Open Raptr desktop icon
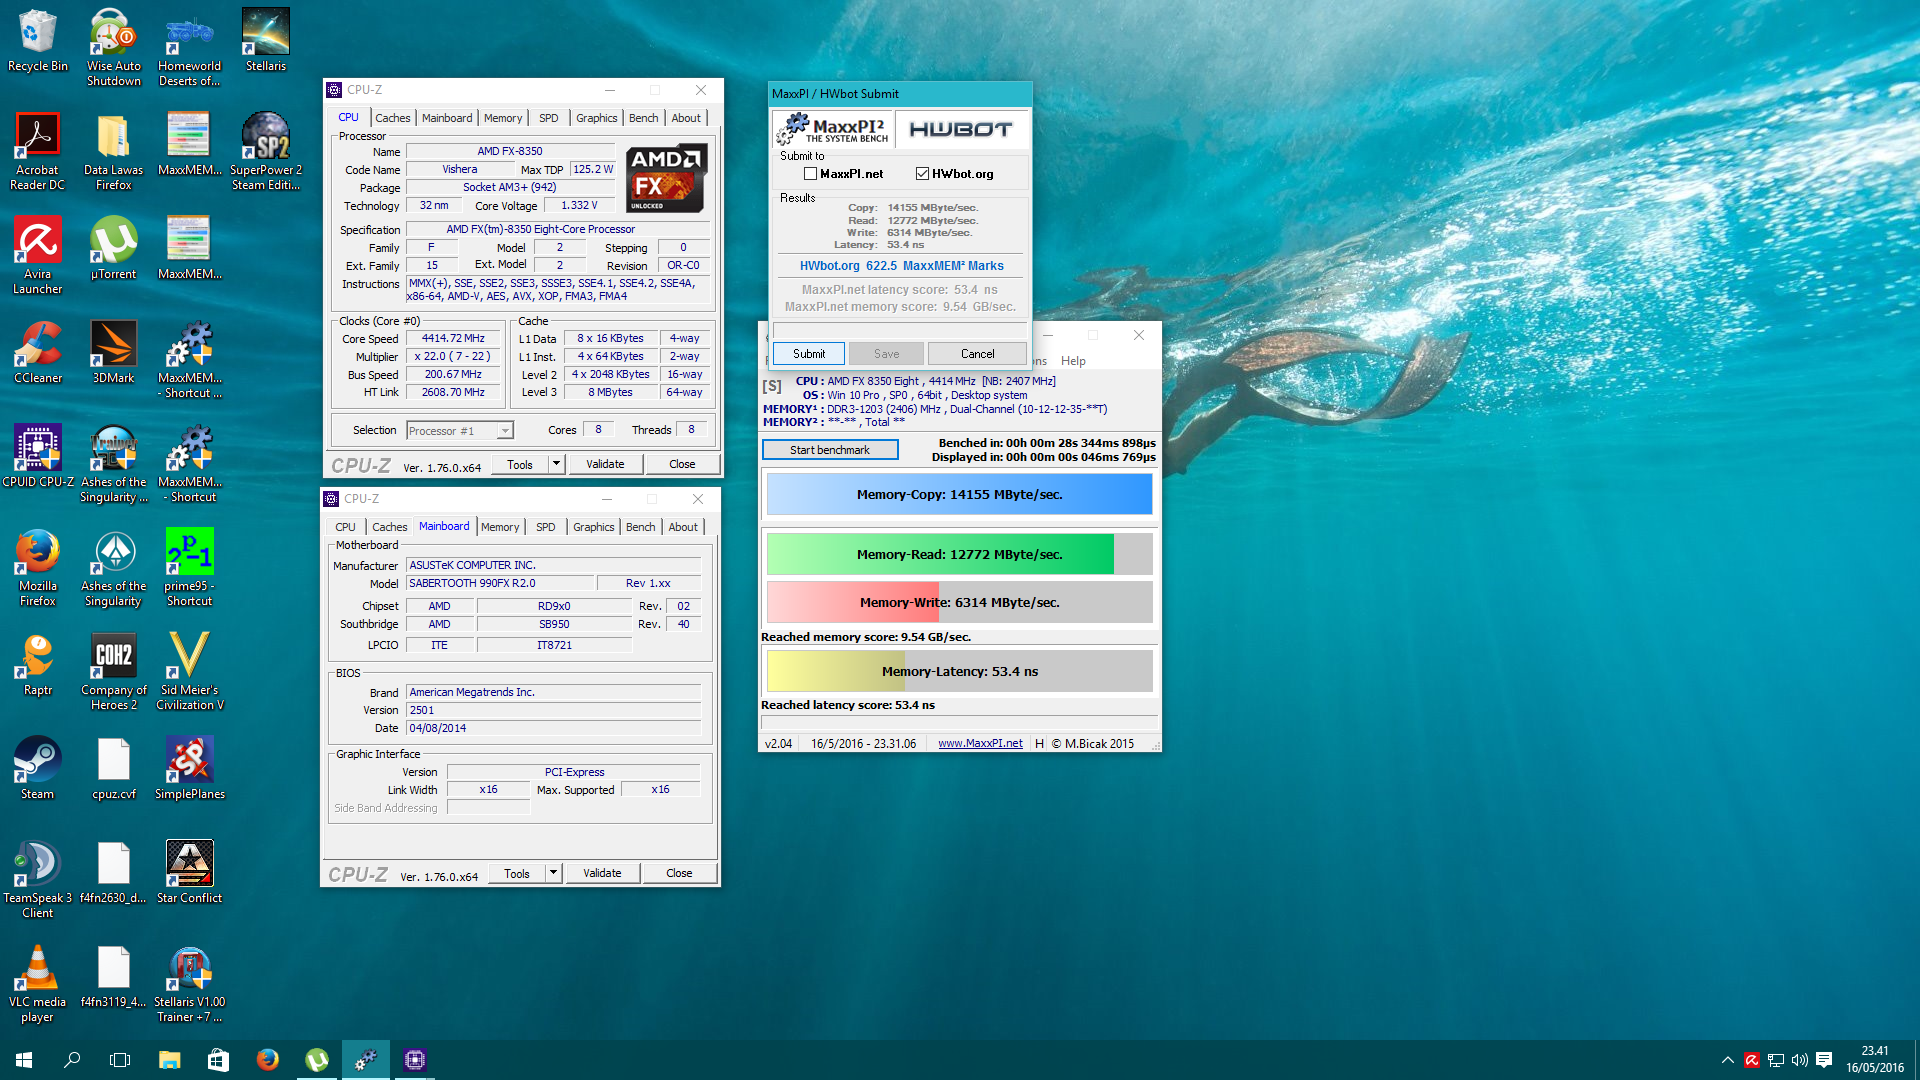Screen dimensions: 1920x1080 [38, 664]
